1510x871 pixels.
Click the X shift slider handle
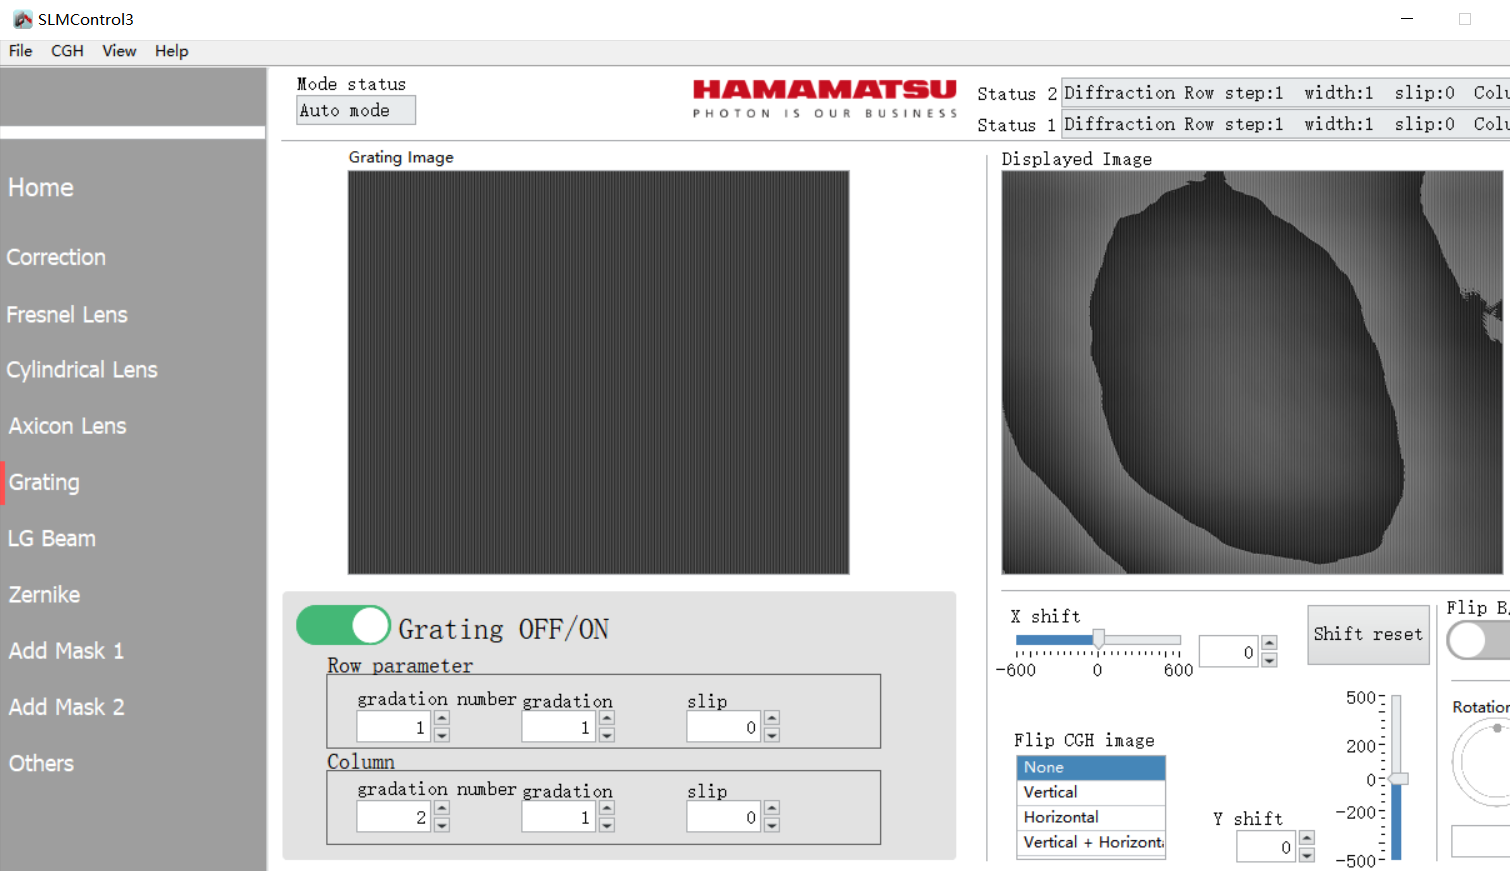1098,640
